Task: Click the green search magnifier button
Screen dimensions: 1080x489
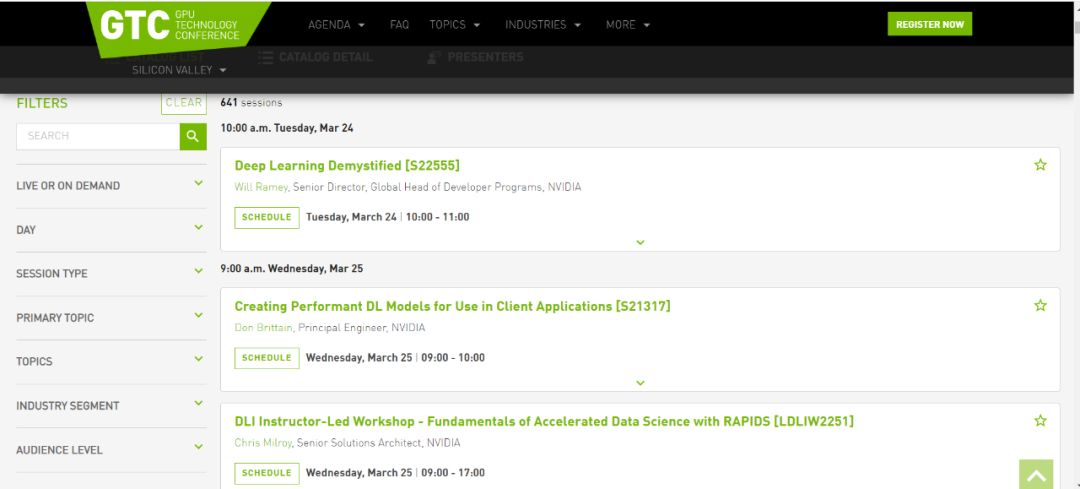Action: (x=193, y=136)
